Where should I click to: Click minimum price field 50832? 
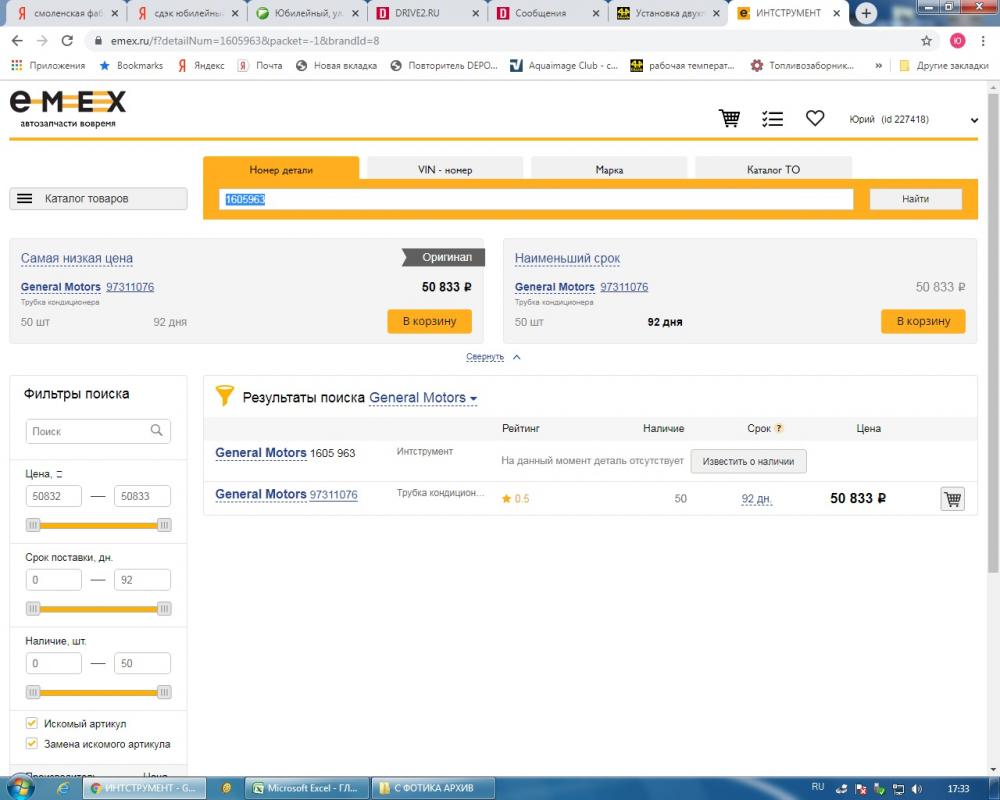tap(54, 496)
